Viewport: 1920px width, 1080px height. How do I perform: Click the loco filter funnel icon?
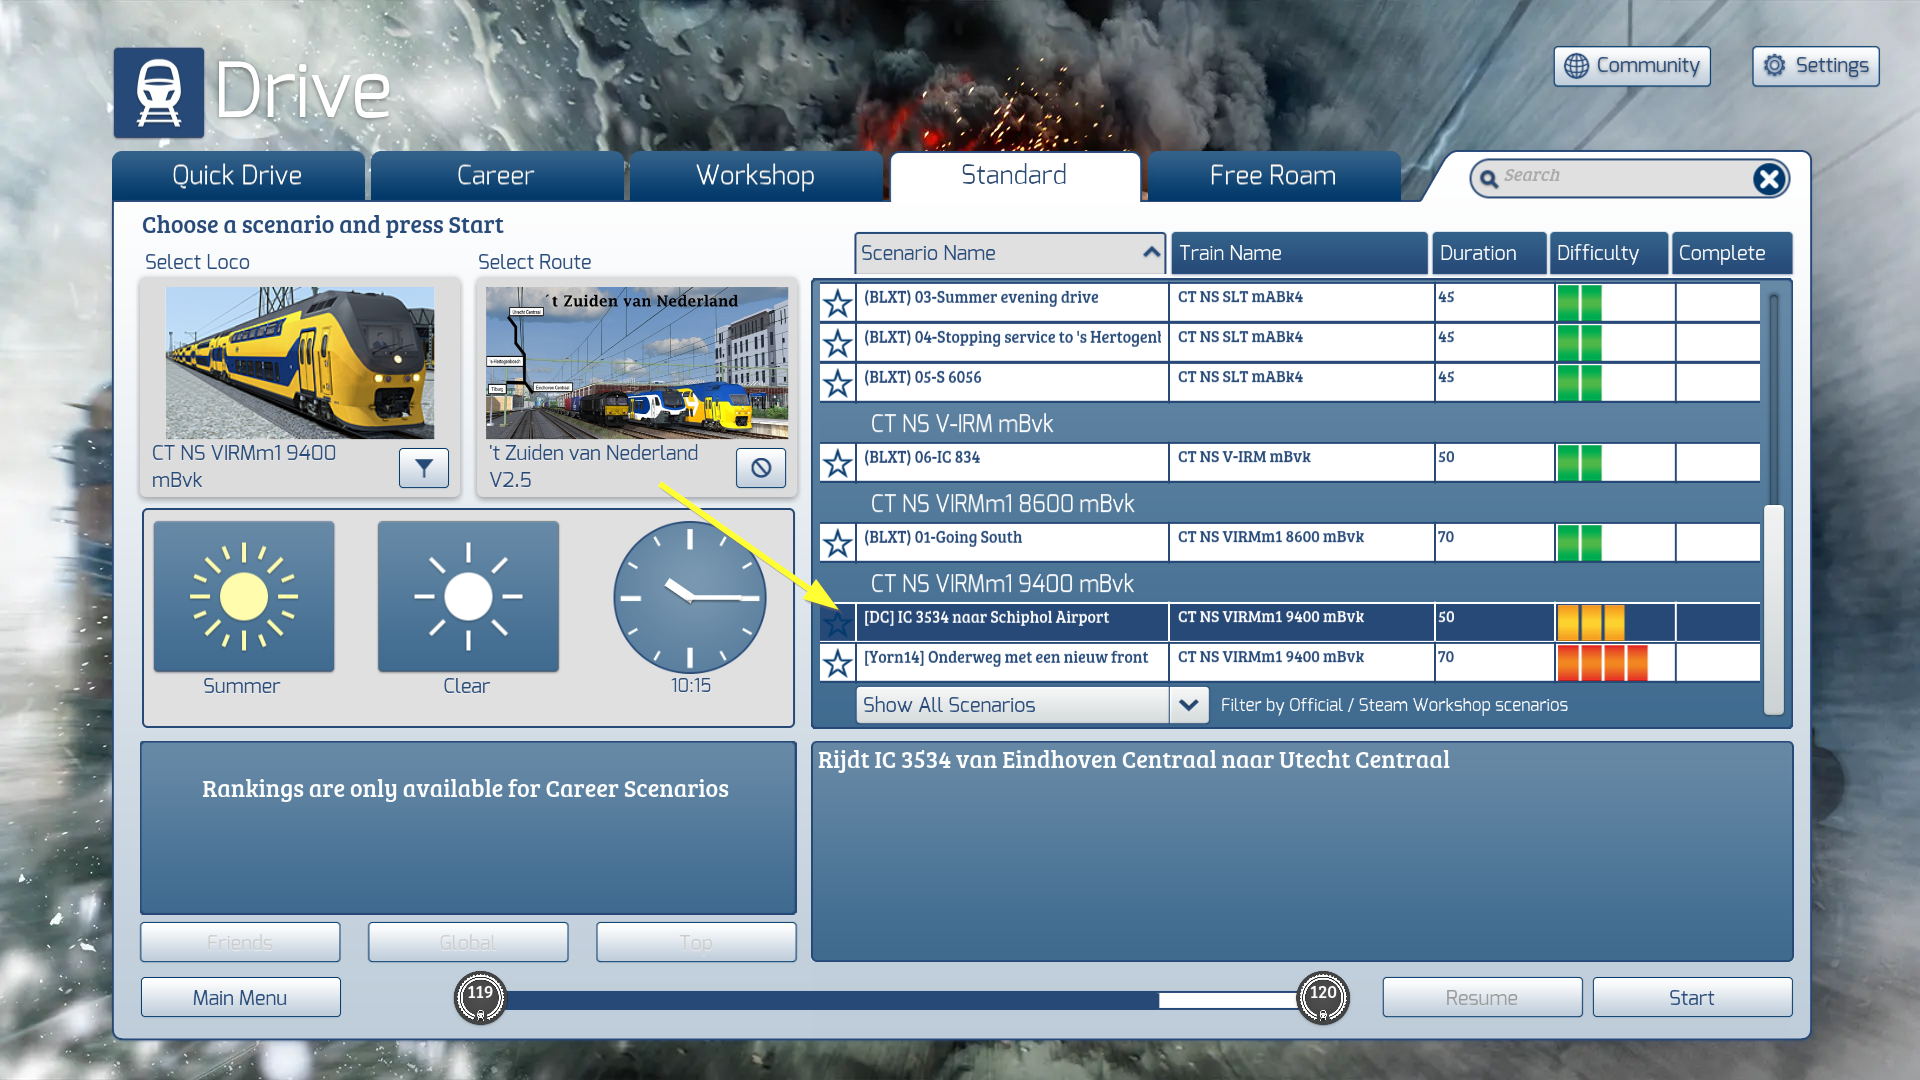(424, 468)
